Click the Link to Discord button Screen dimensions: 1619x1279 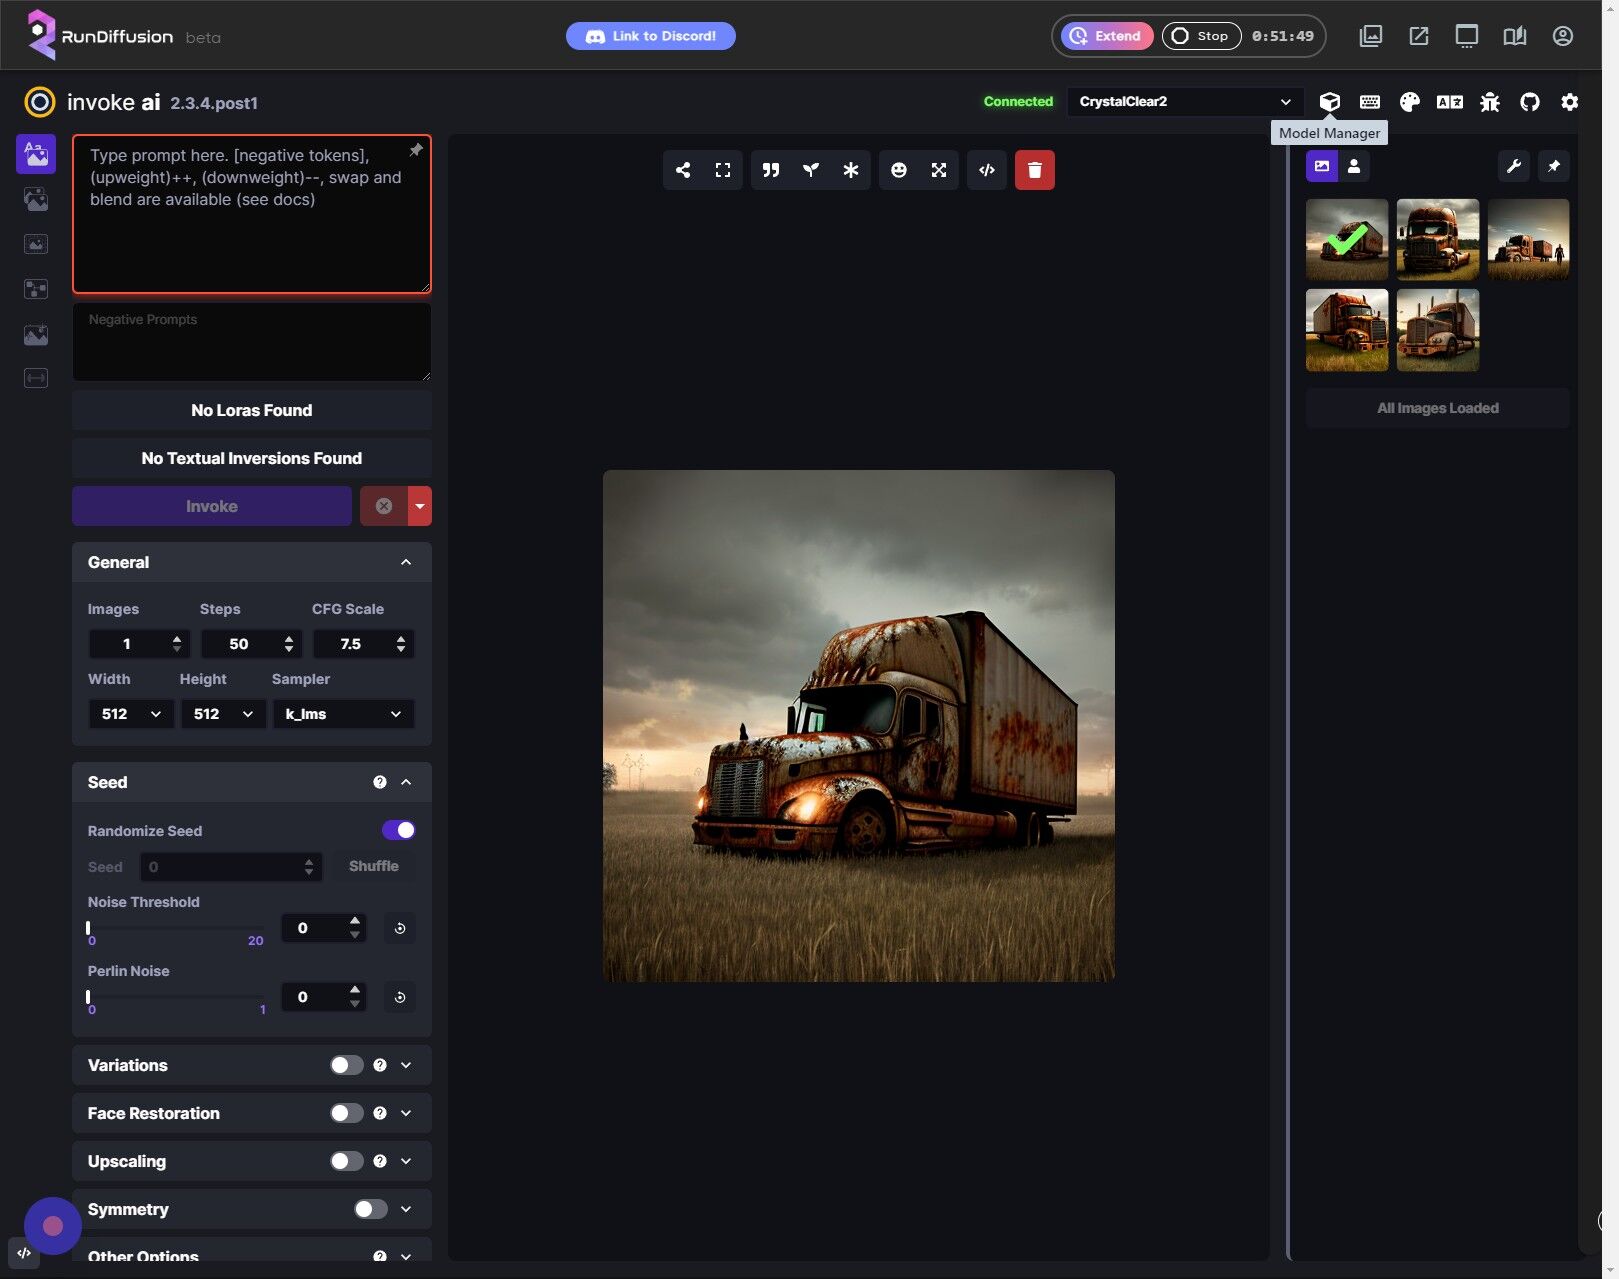[x=651, y=36]
